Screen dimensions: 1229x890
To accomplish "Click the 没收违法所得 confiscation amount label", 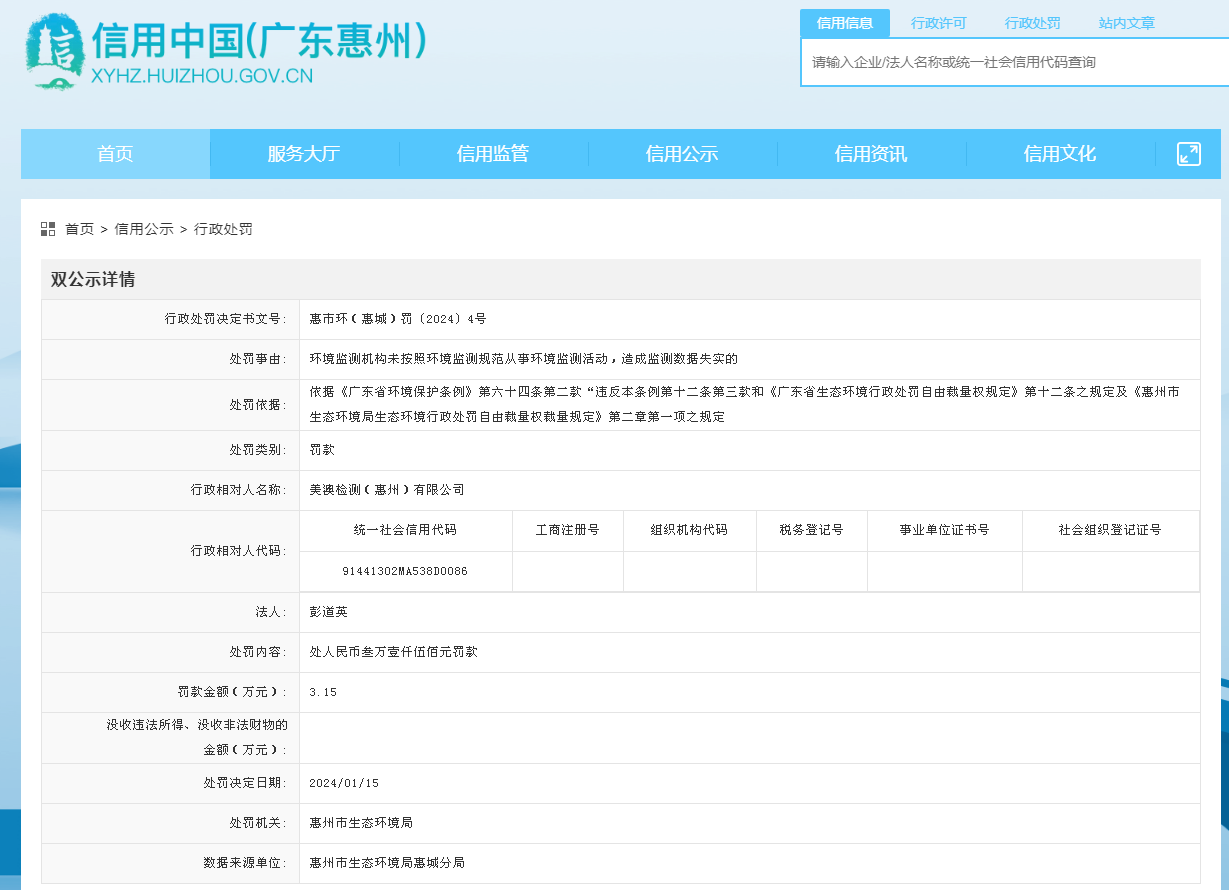I will coord(197,737).
